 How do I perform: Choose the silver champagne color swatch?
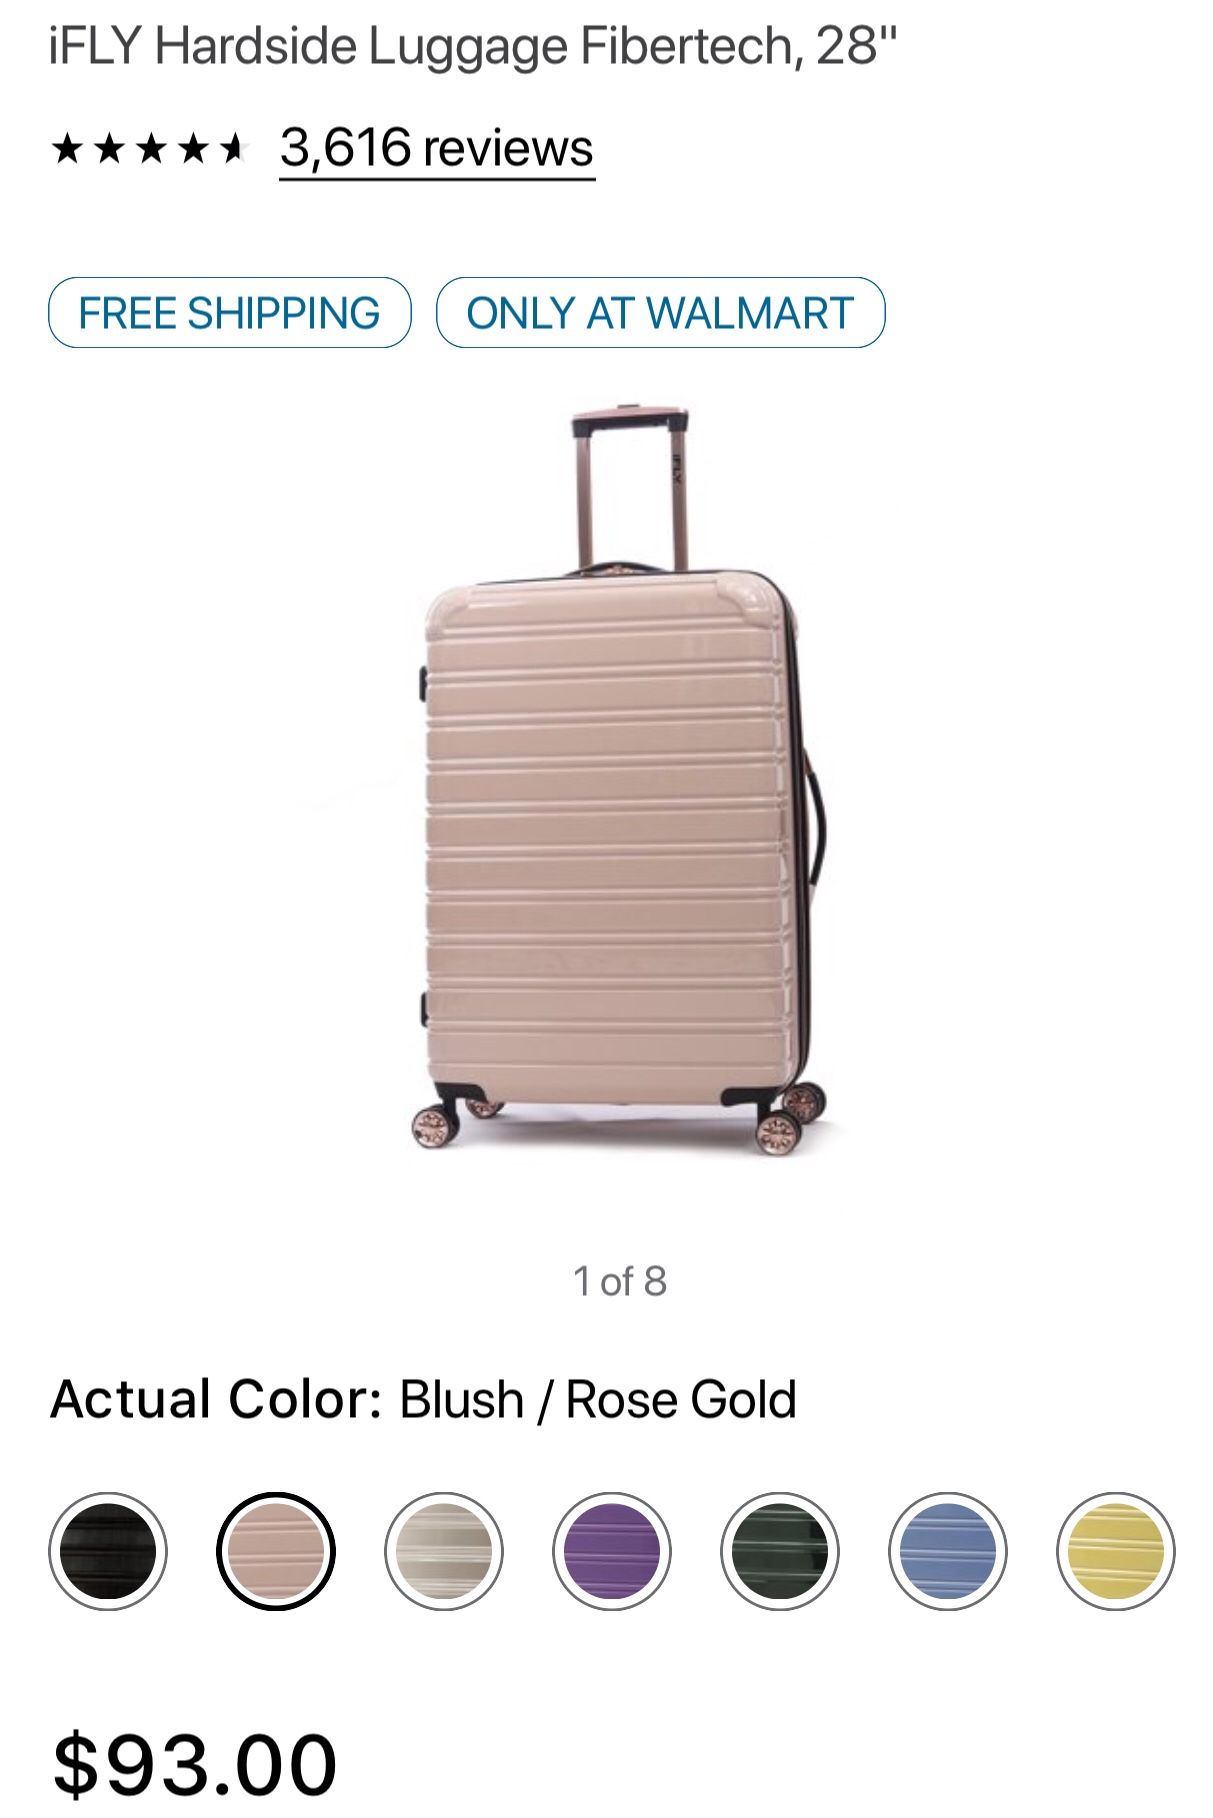[444, 1551]
